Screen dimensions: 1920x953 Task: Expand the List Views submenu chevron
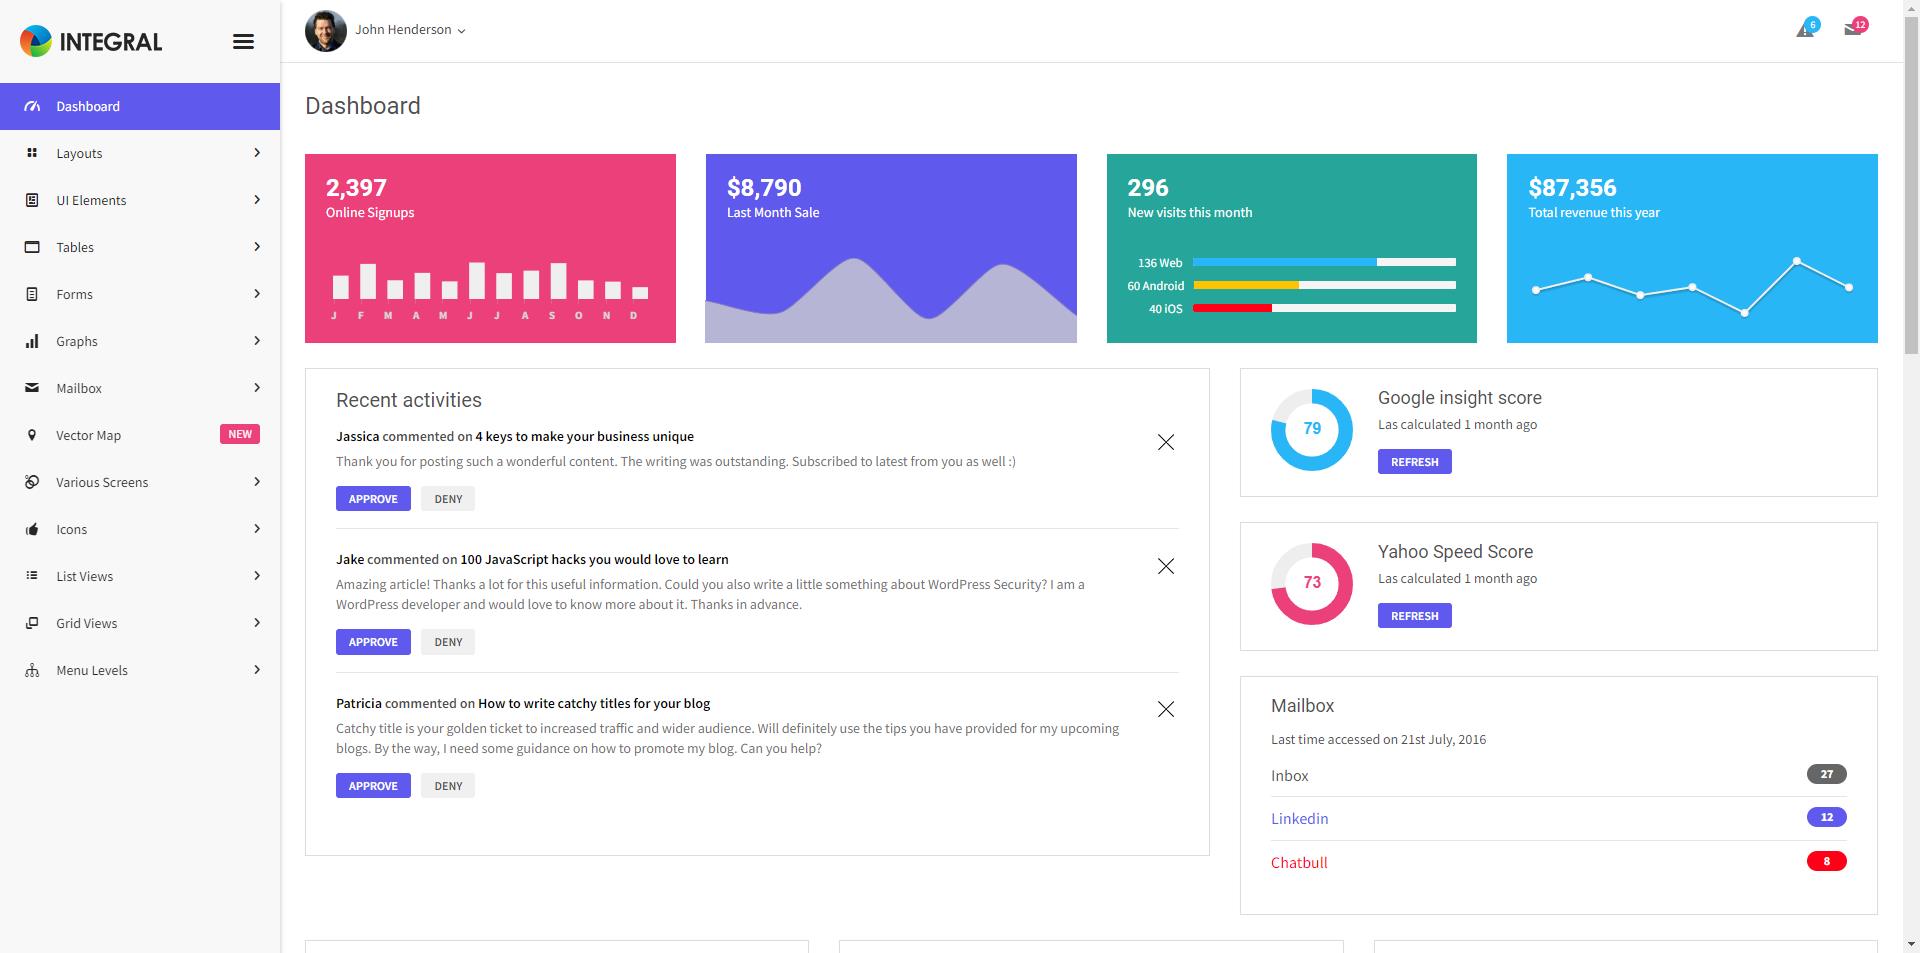257,576
